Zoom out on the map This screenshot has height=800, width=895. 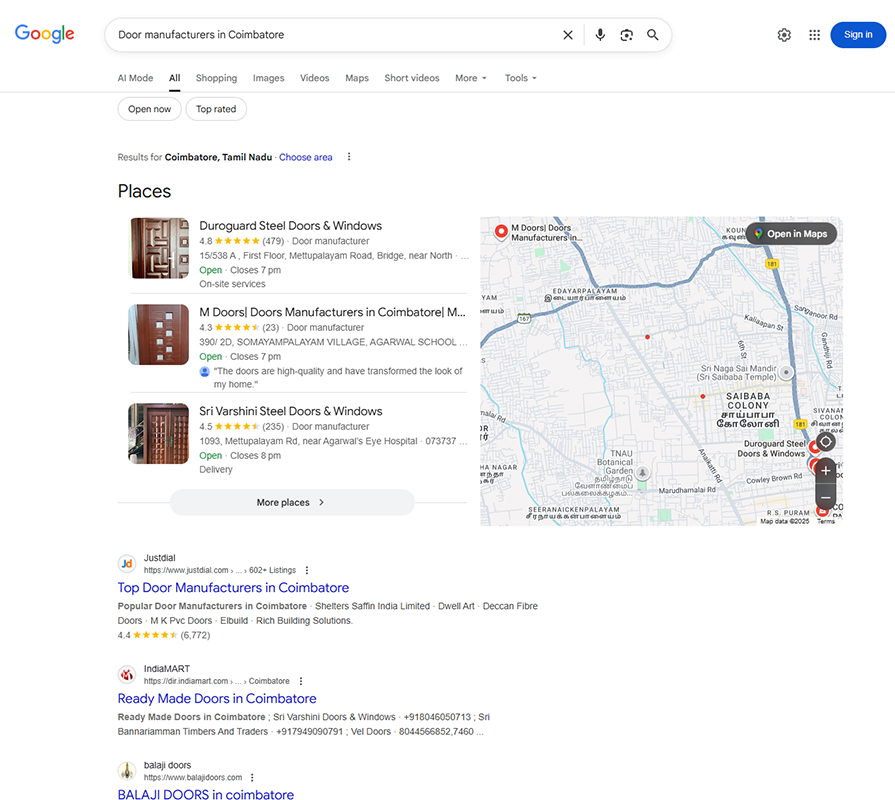pos(825,497)
